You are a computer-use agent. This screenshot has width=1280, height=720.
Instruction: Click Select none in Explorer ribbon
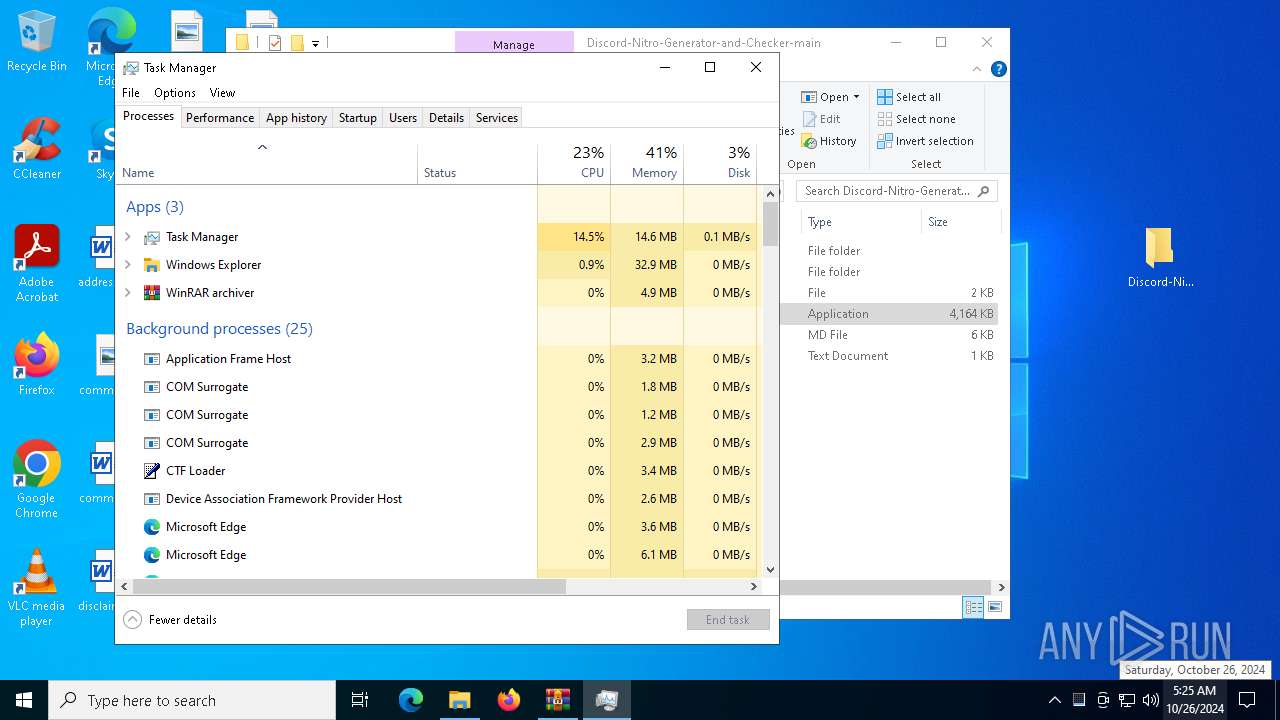coord(916,119)
